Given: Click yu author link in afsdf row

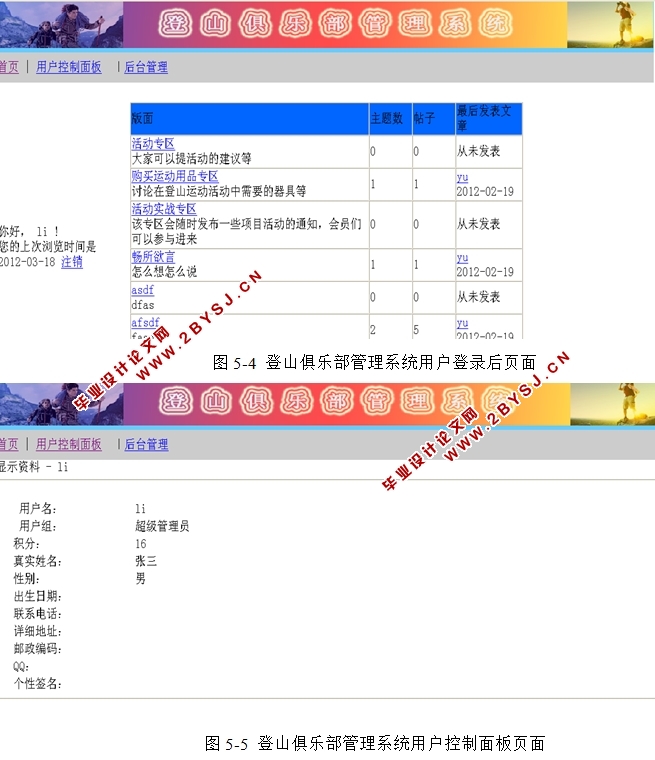Looking at the screenshot, I should [x=462, y=323].
